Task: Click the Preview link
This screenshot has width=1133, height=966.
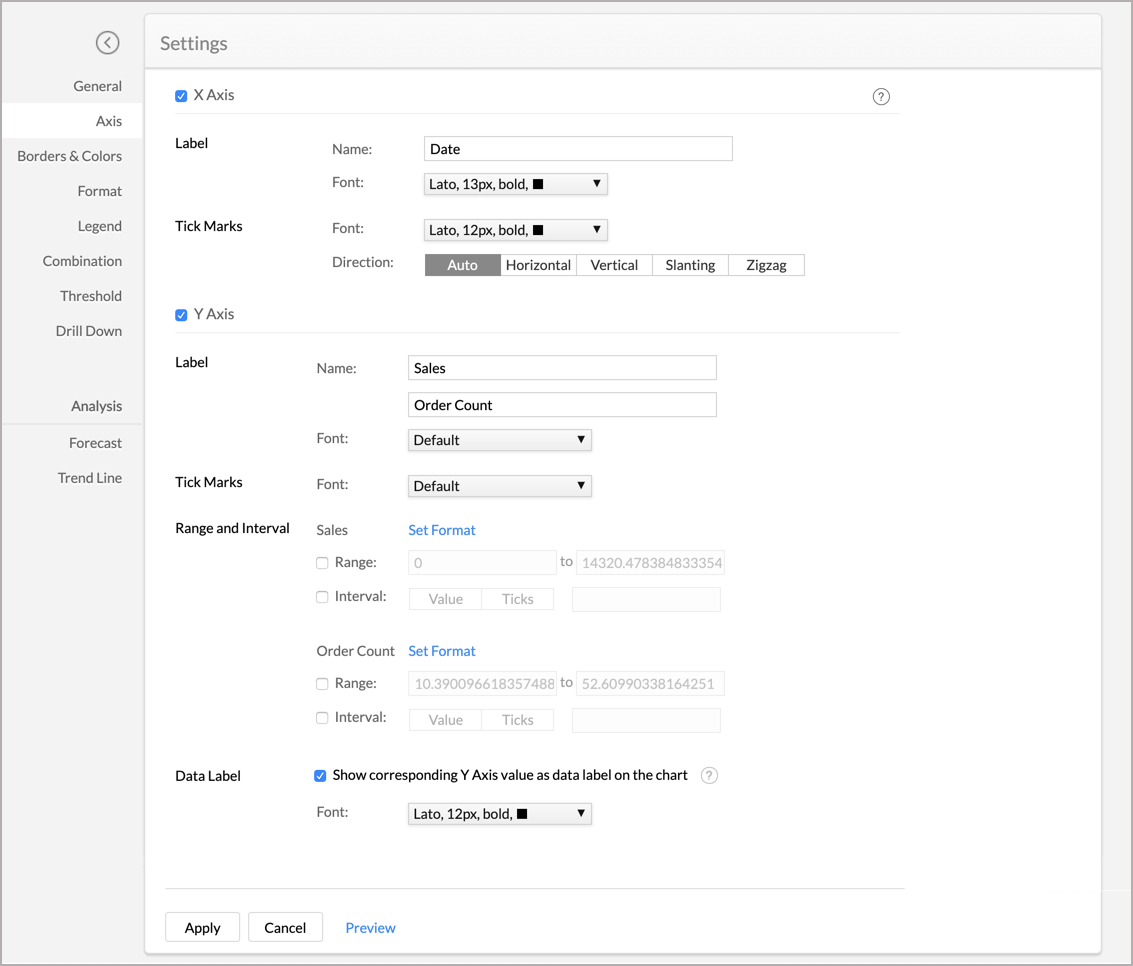Action: click(x=370, y=927)
